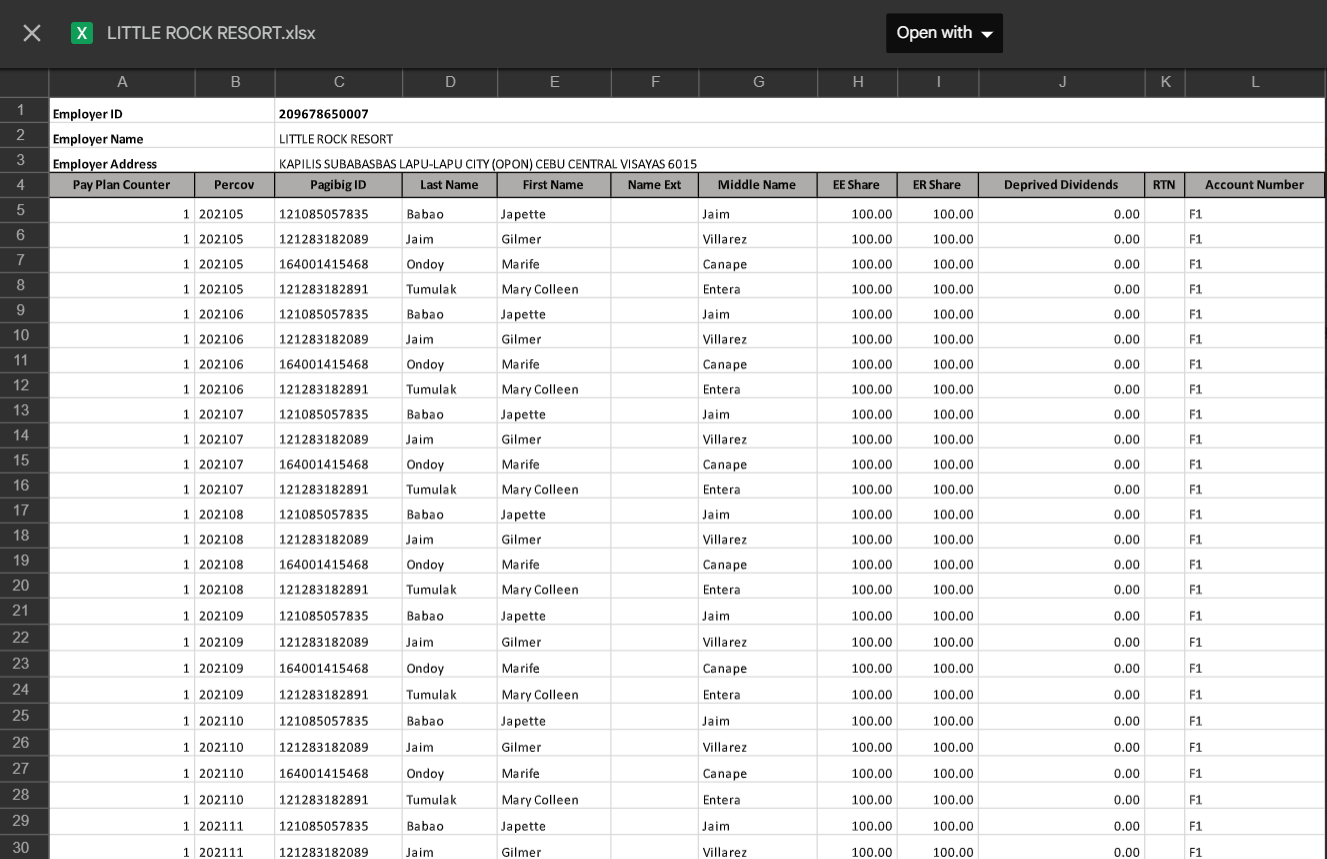Select column header L
1327x859 pixels.
click(x=1255, y=82)
